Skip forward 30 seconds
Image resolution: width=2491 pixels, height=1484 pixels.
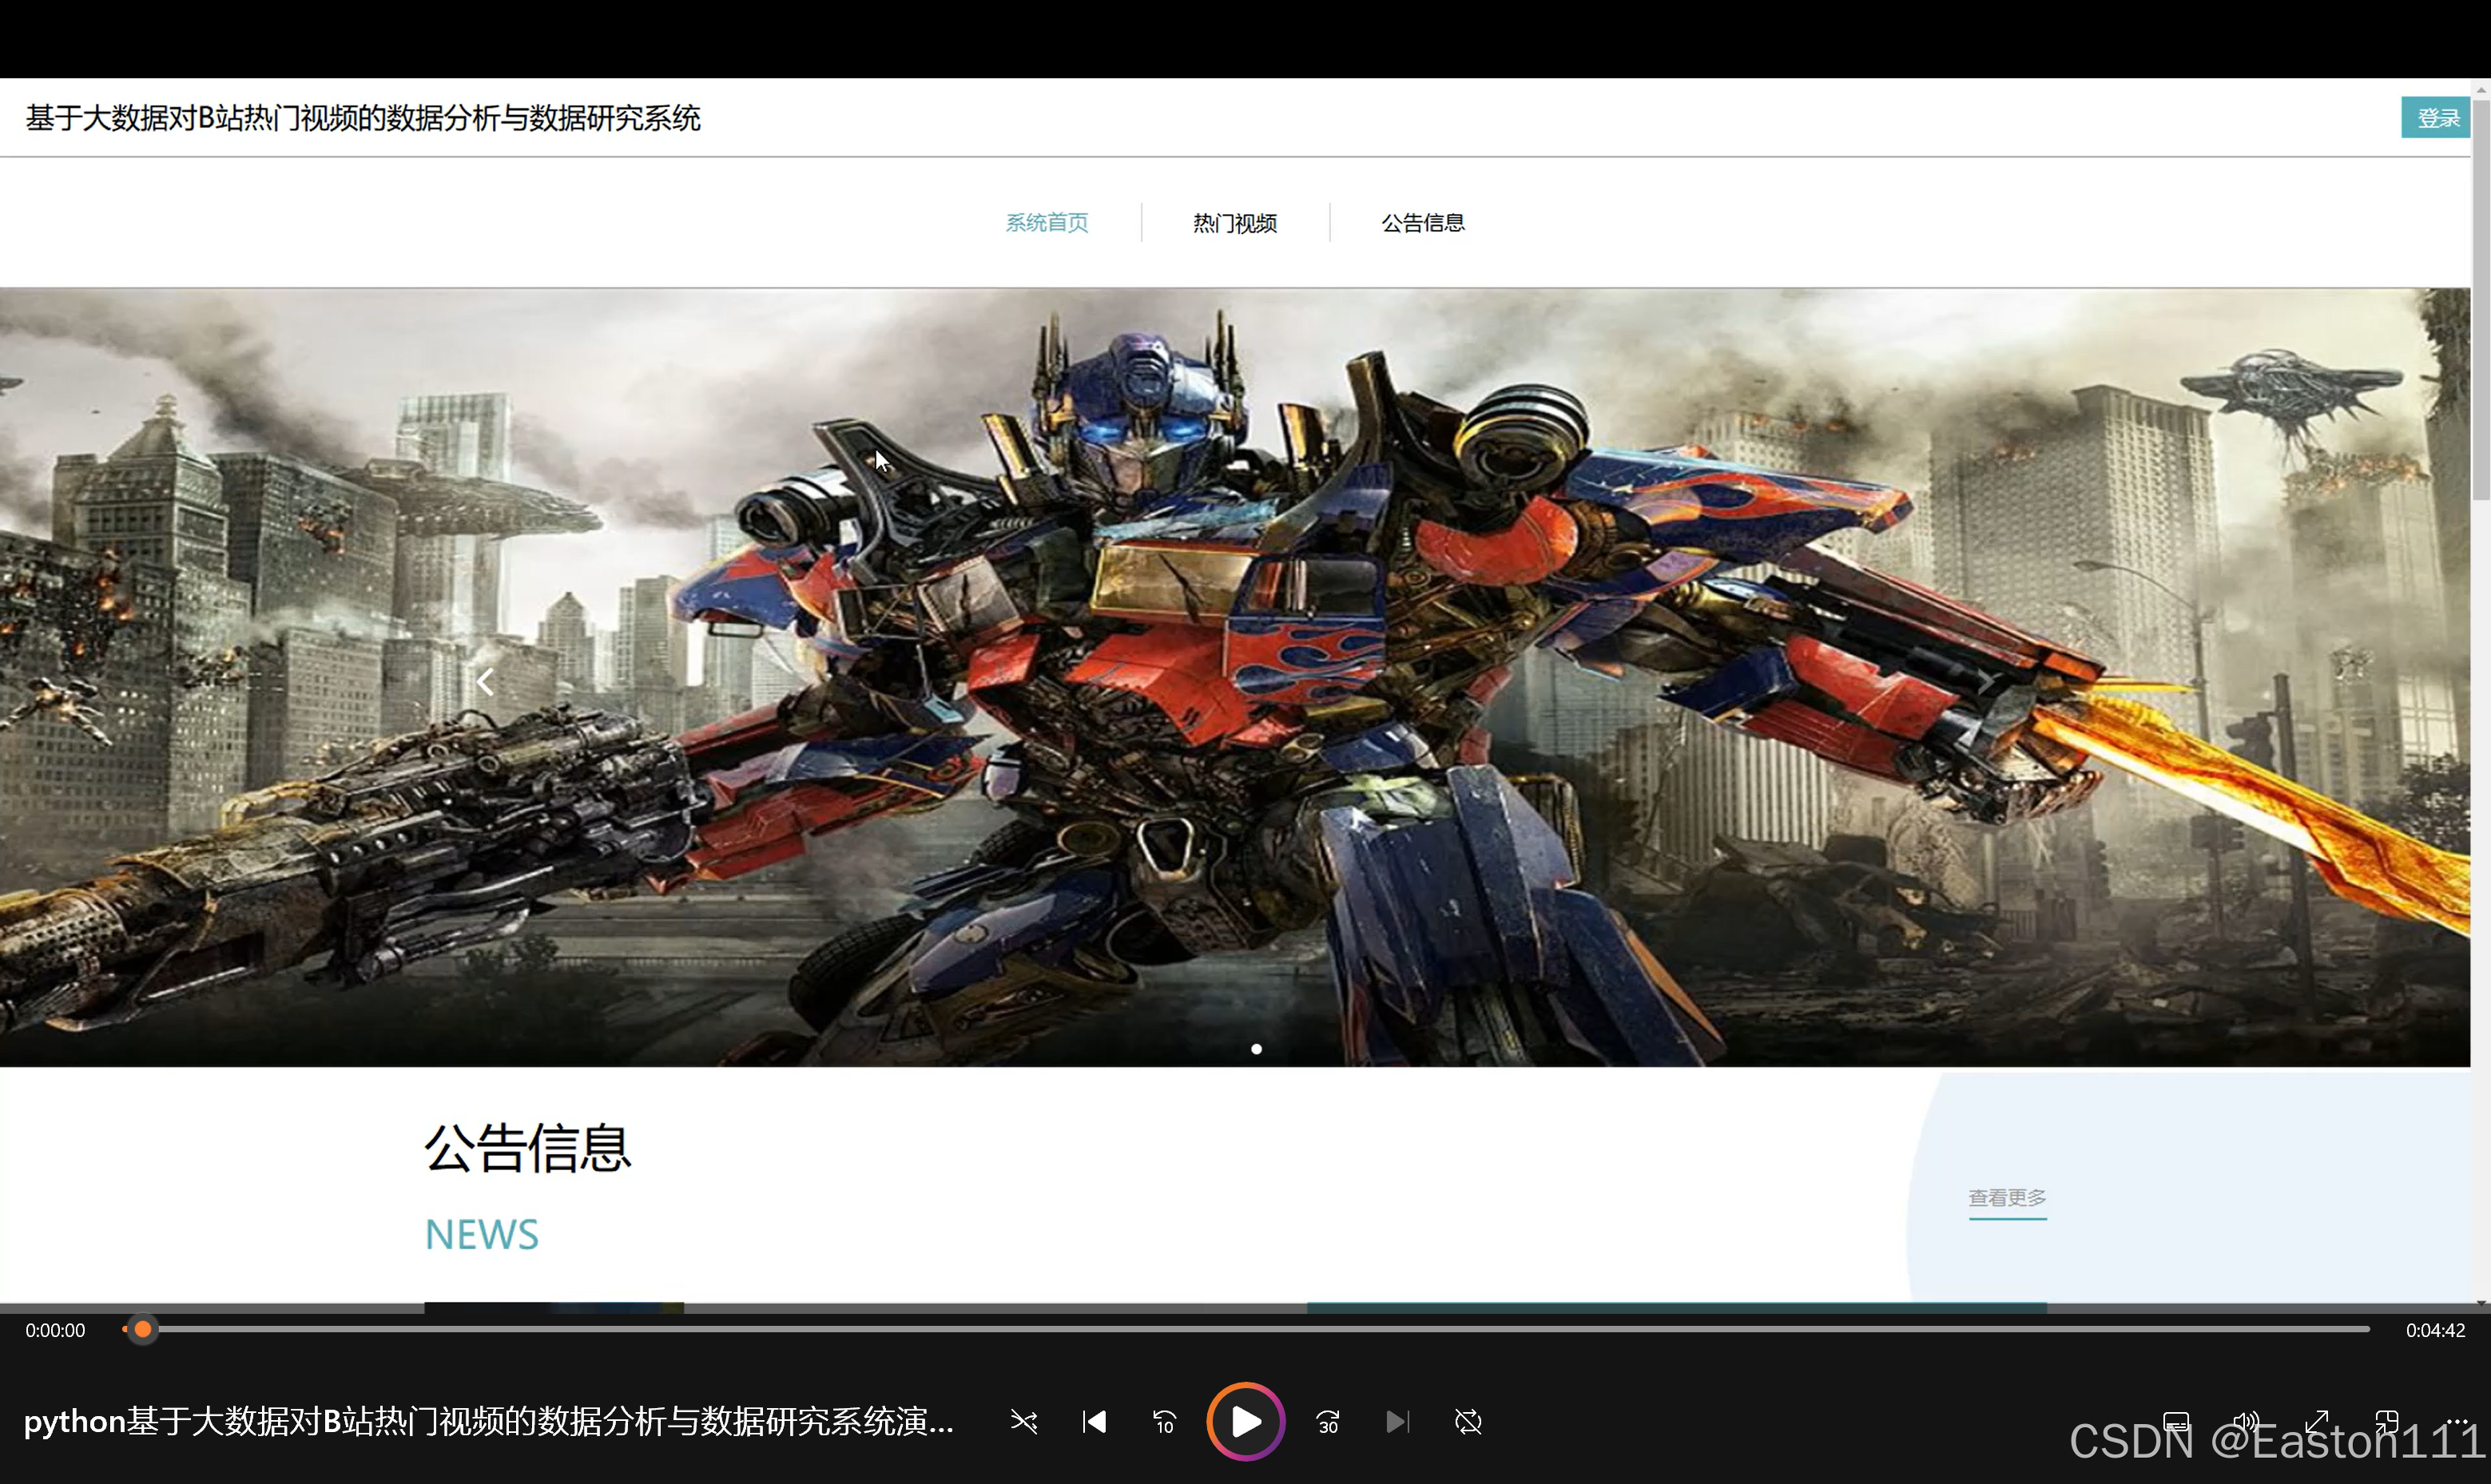tap(1327, 1421)
